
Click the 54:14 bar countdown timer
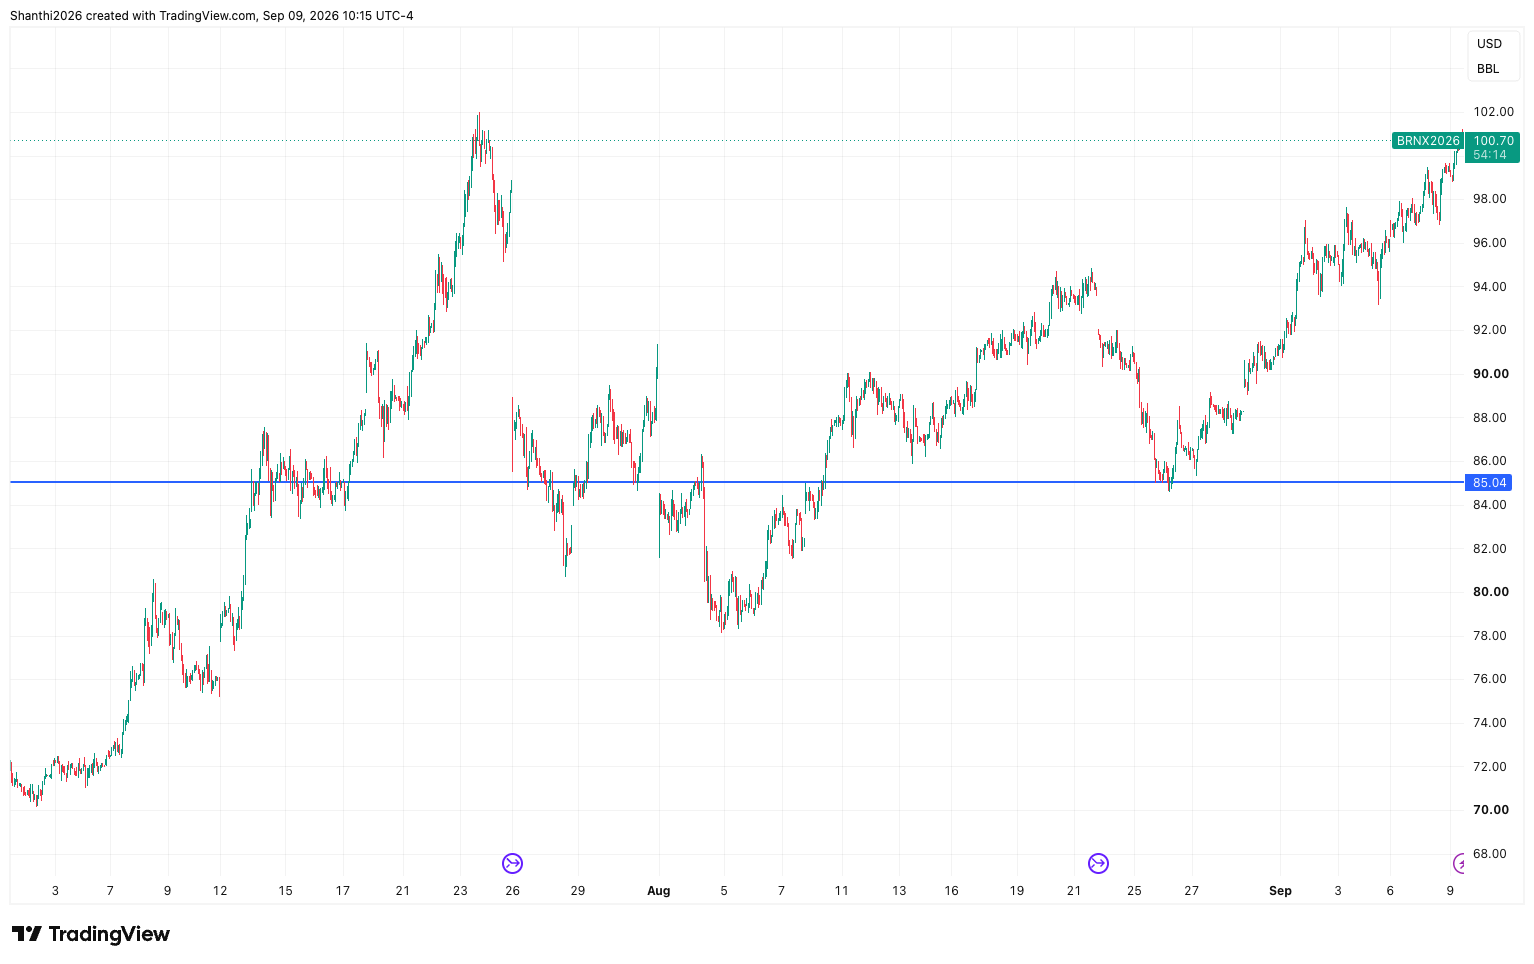[x=1490, y=155]
